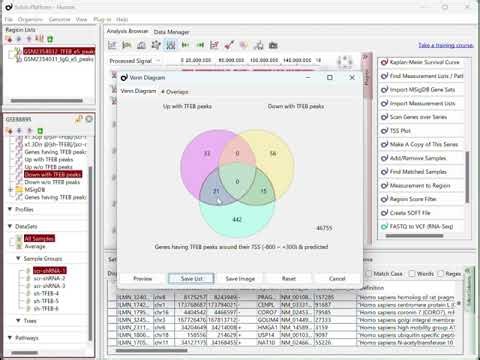Collapse the Pathways section

tap(10, 337)
